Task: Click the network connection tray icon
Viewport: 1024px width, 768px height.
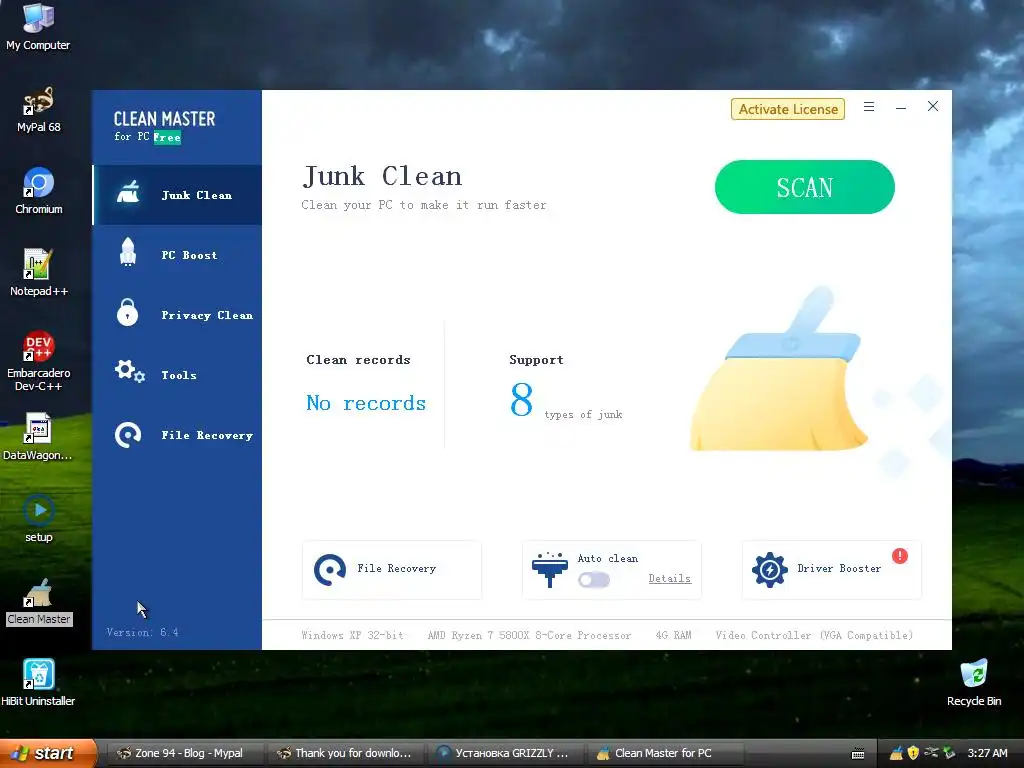Action: (x=931, y=753)
